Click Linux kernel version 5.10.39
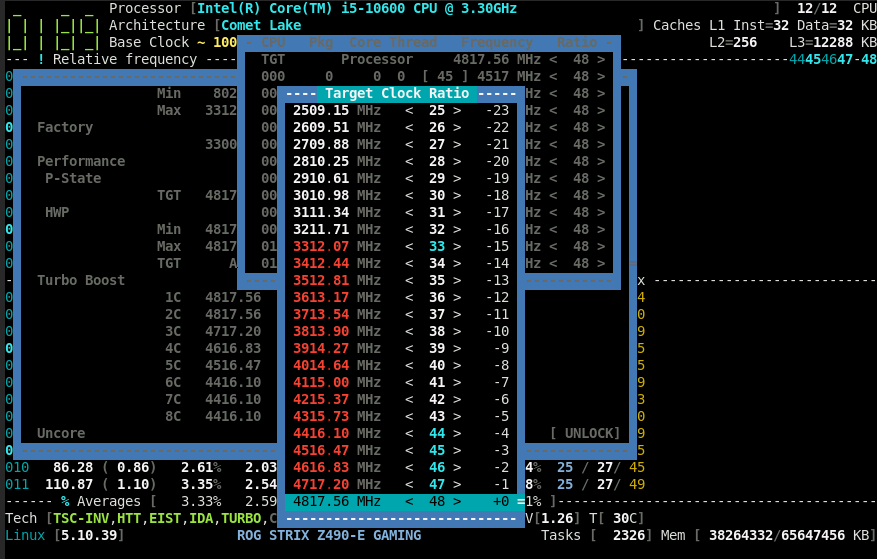 point(89,535)
